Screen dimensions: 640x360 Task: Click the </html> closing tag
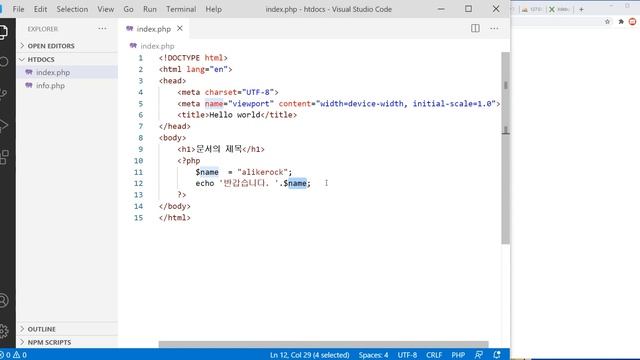point(175,218)
